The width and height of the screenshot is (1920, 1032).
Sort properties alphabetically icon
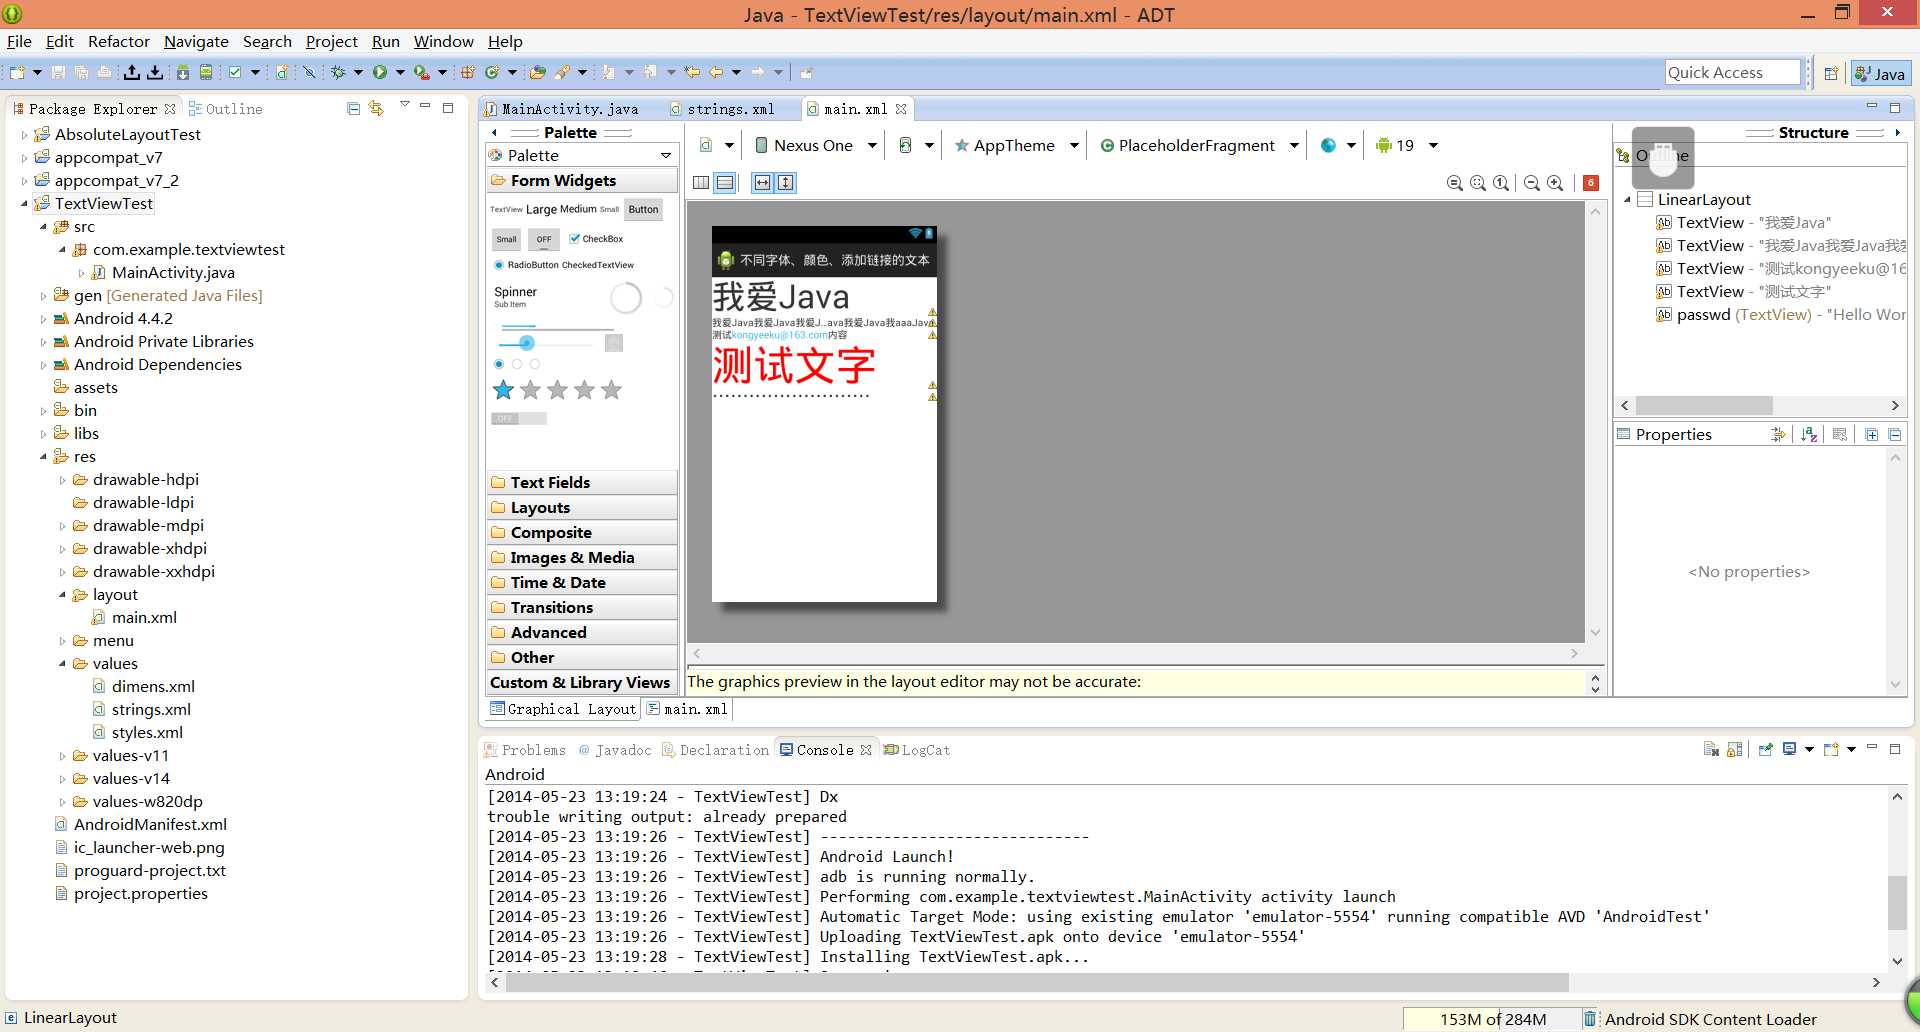(1809, 434)
